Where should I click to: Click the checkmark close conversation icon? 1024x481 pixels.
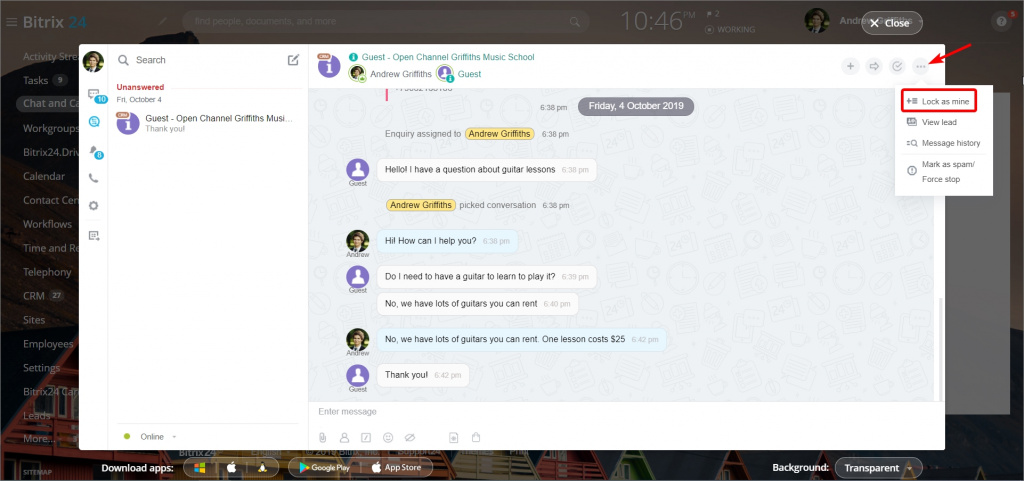(x=897, y=66)
